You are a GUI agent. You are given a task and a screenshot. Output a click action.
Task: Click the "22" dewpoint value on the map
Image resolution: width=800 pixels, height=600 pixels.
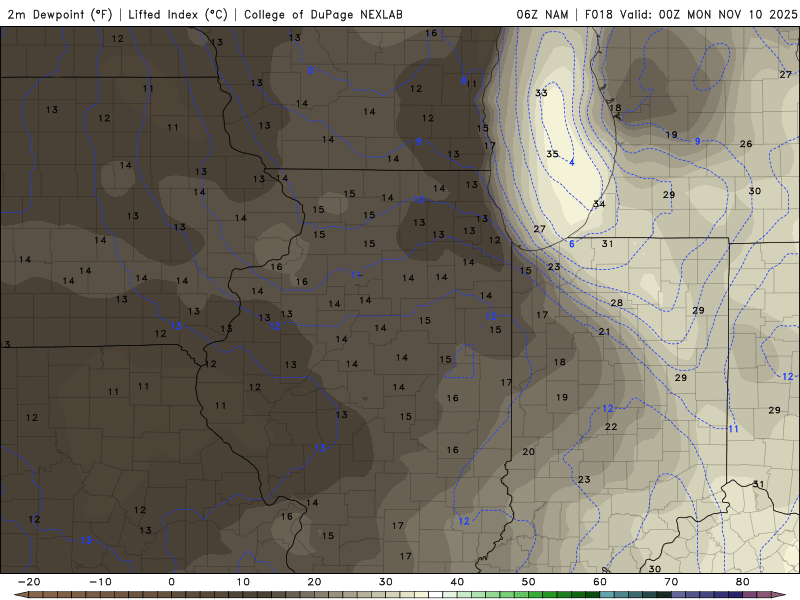coord(611,427)
